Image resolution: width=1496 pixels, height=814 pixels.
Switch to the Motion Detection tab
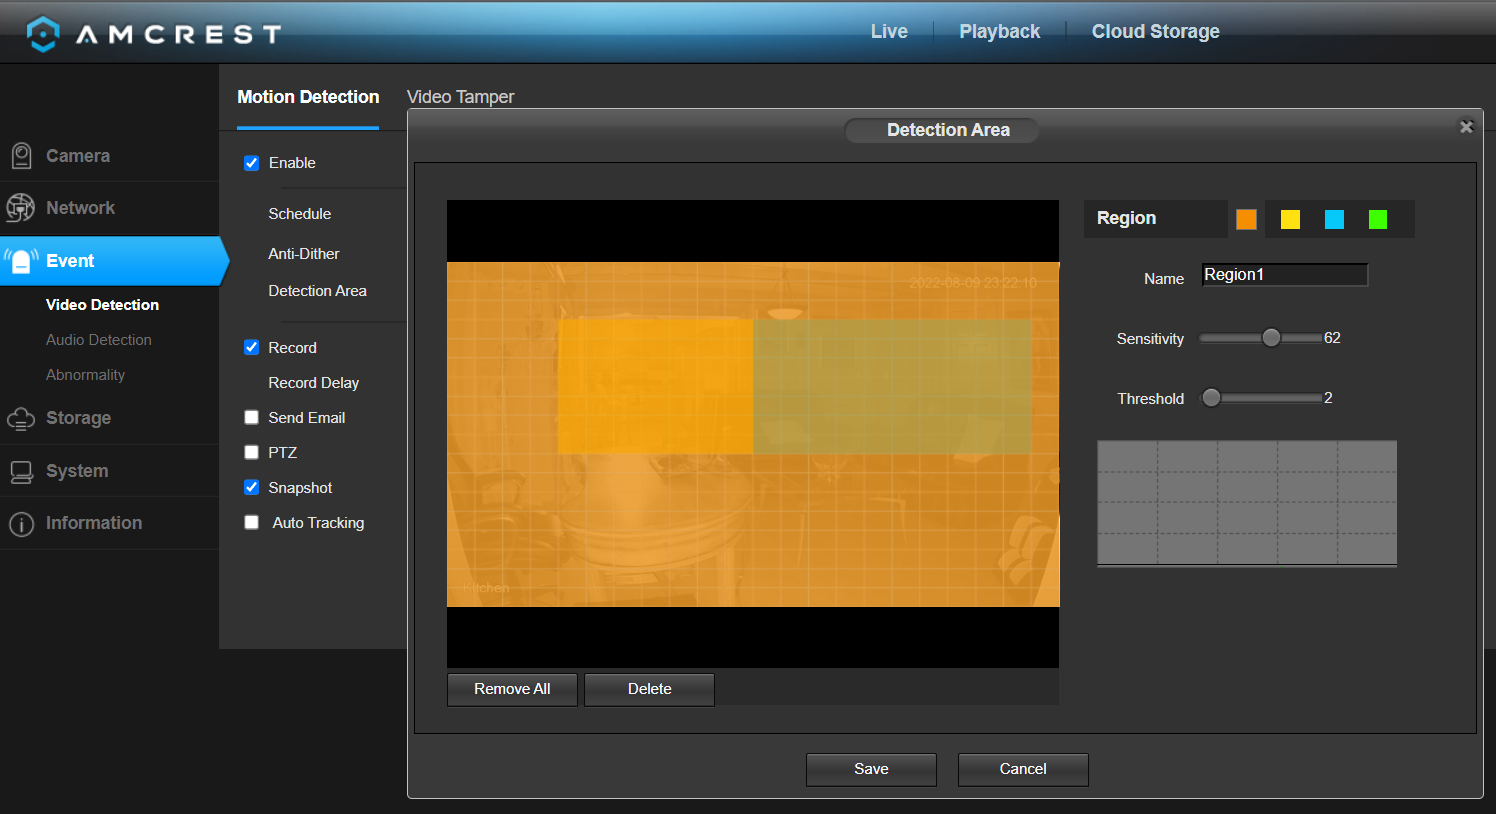[x=308, y=97]
